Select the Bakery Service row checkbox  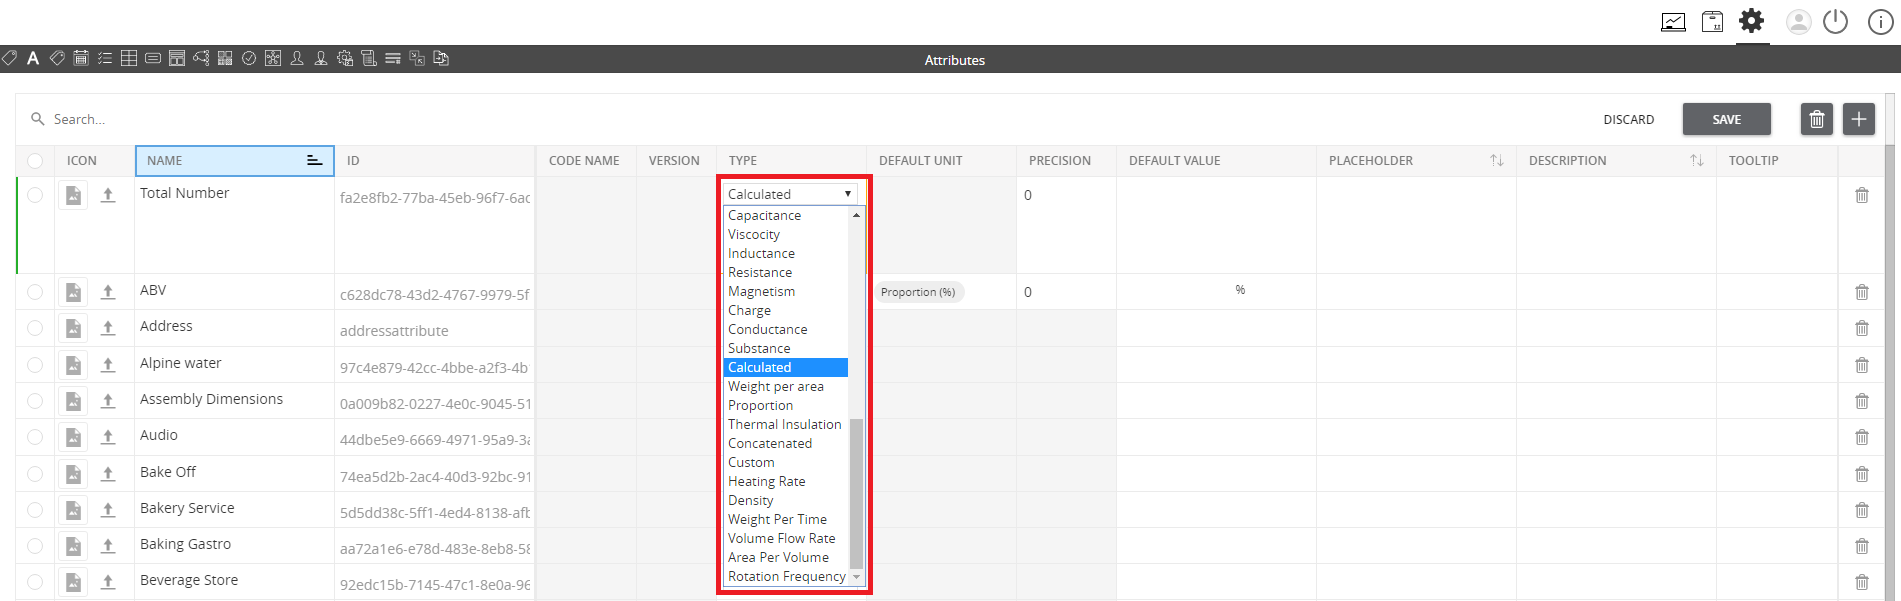[35, 510]
